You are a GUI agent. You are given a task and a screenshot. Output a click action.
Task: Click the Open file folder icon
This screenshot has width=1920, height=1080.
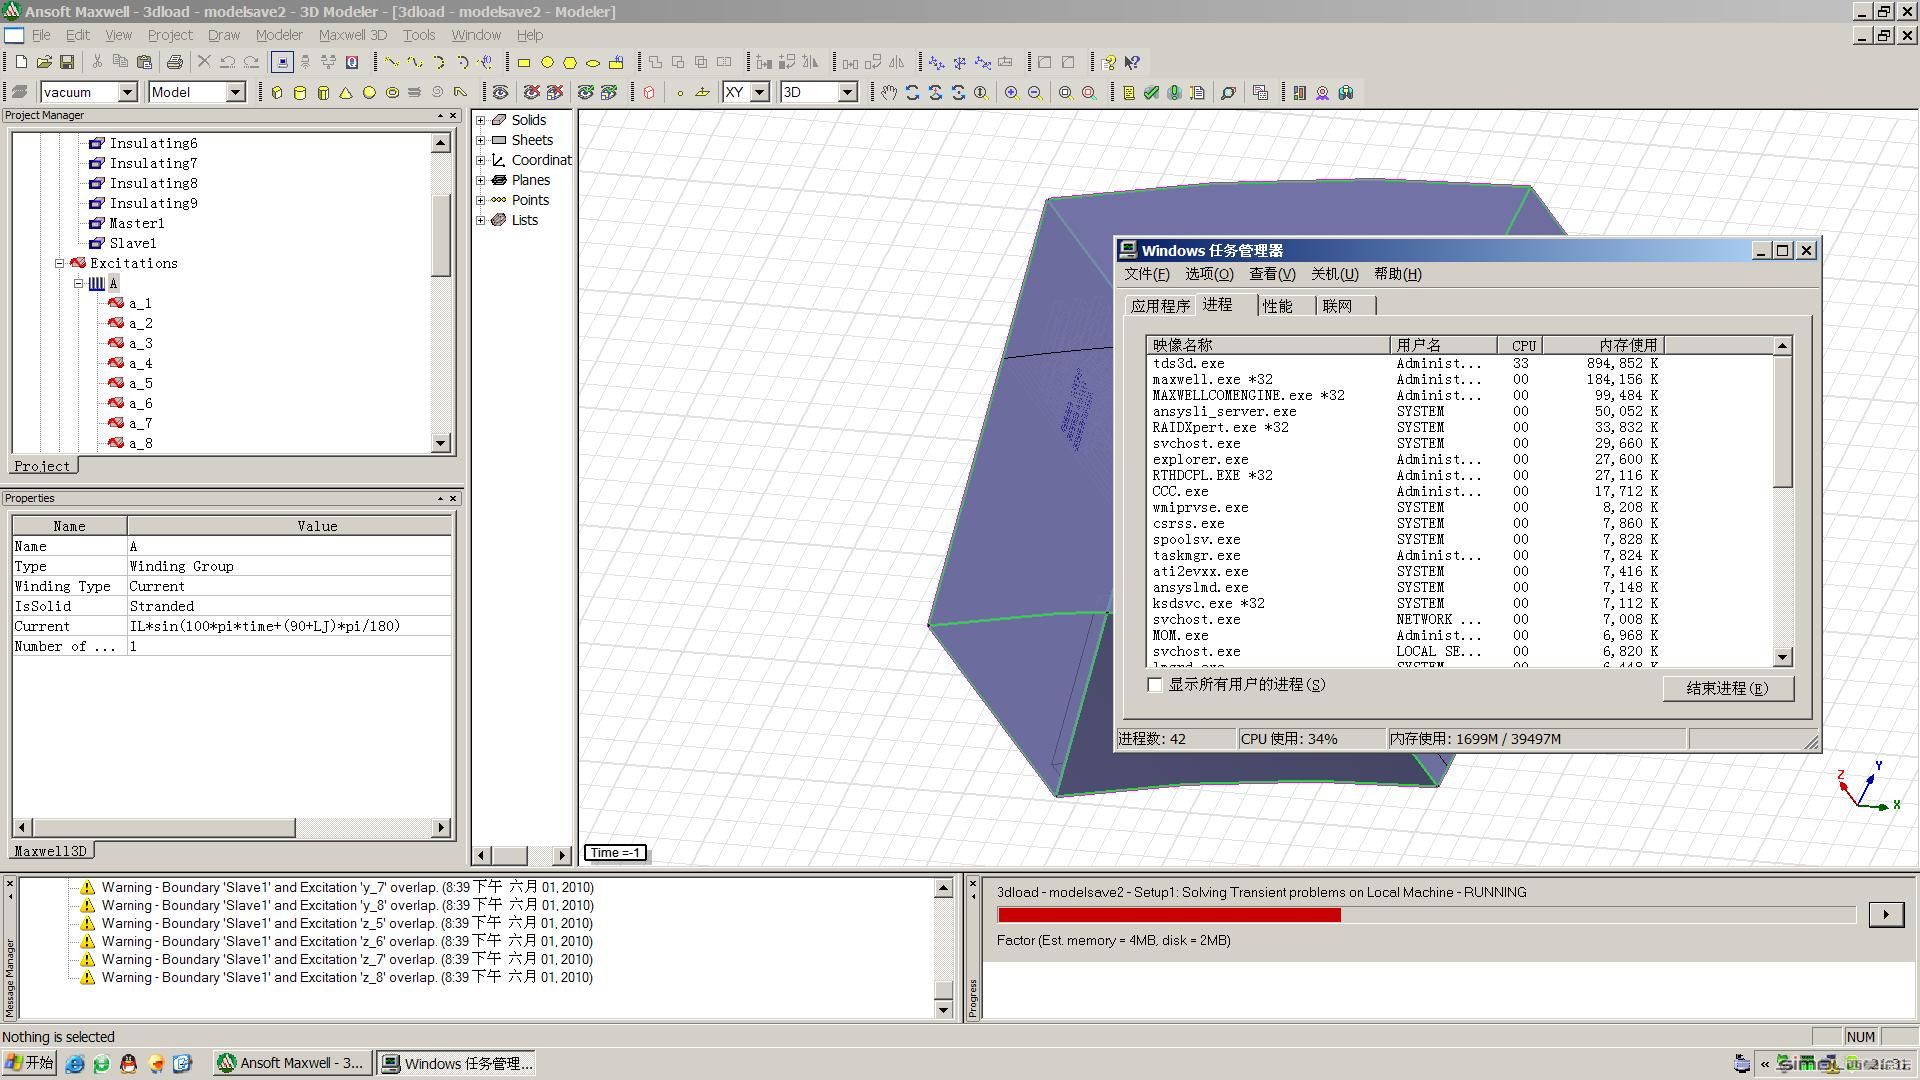coord(44,62)
